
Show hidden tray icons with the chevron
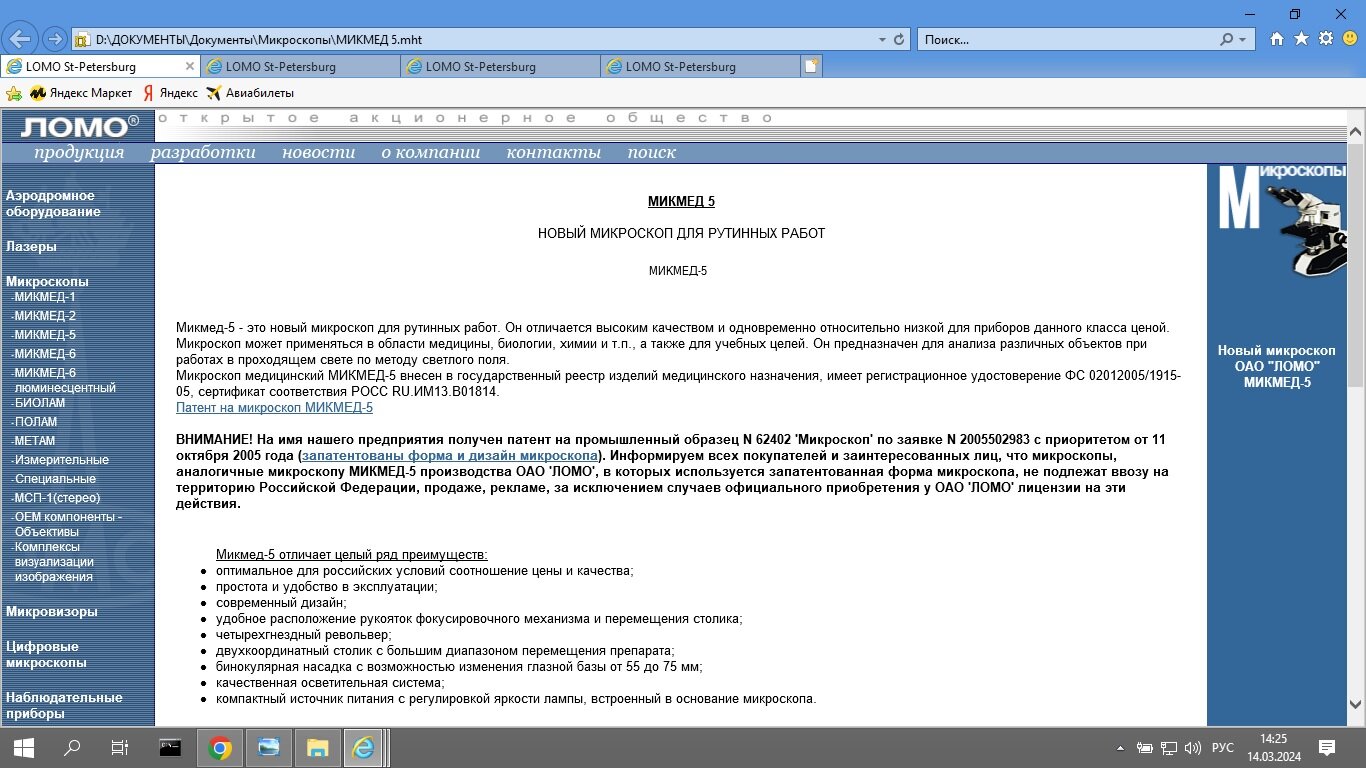pyautogui.click(x=1120, y=747)
